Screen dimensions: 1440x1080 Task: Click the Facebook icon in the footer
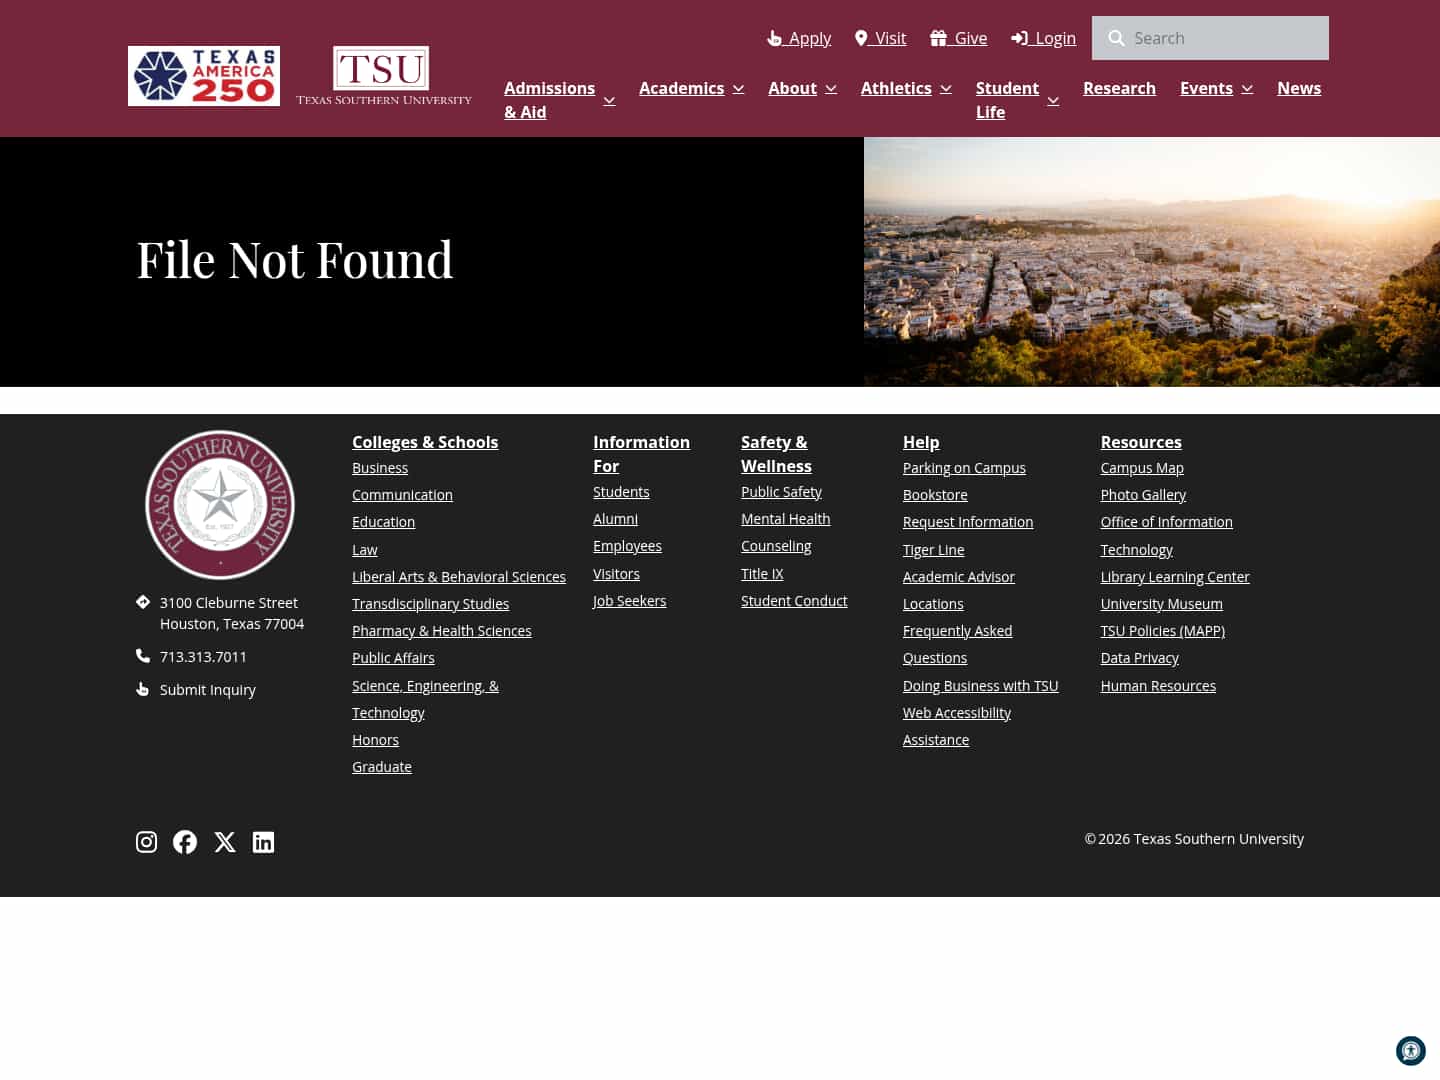tap(185, 842)
